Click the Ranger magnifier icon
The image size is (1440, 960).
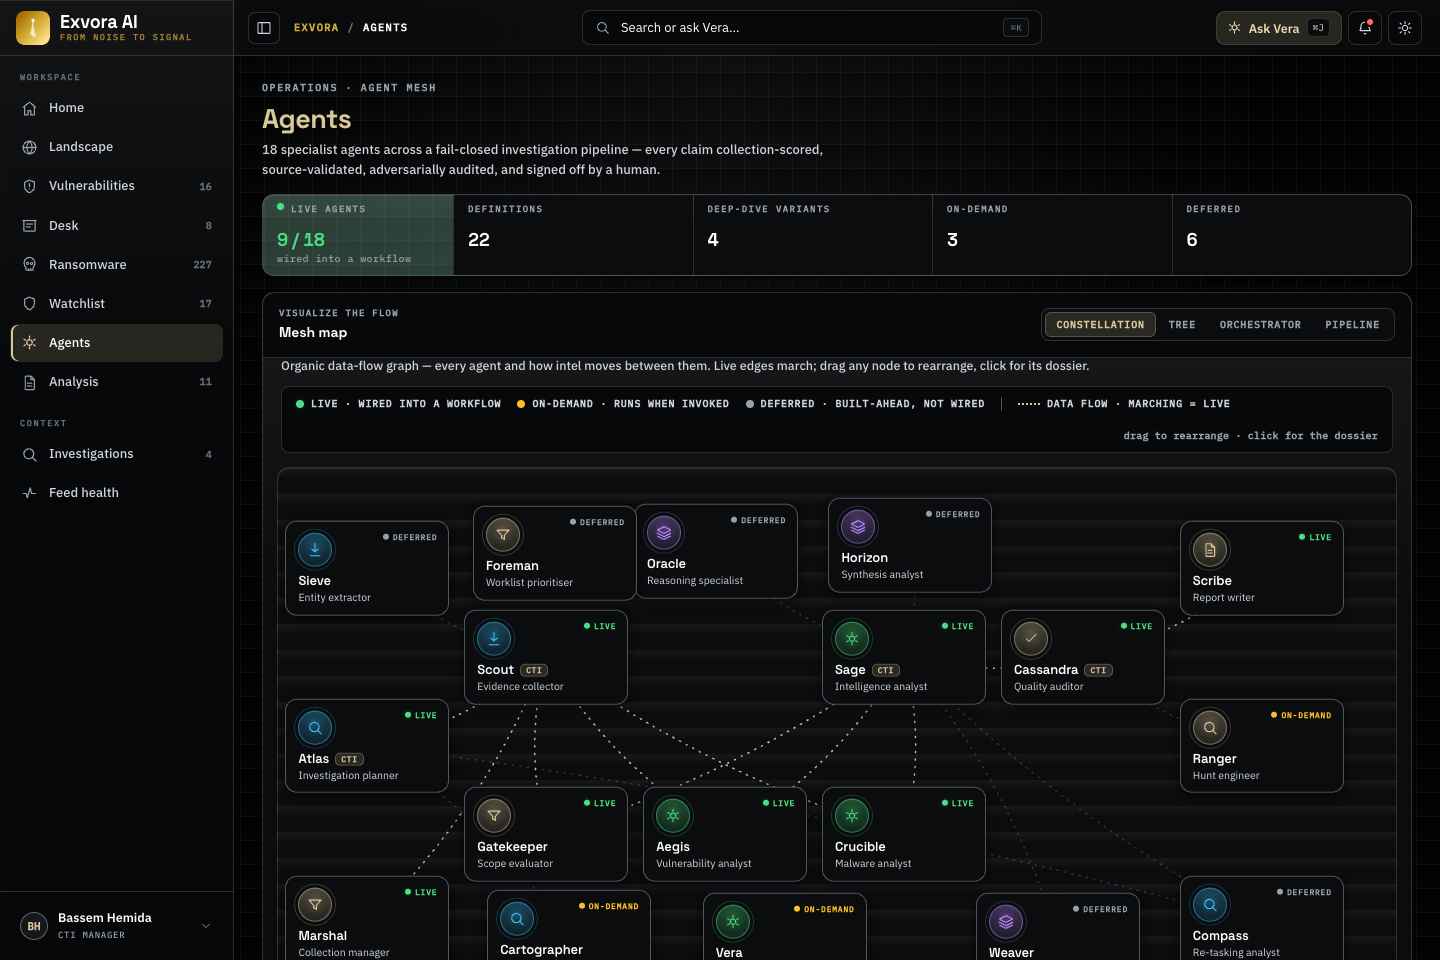pyautogui.click(x=1210, y=727)
